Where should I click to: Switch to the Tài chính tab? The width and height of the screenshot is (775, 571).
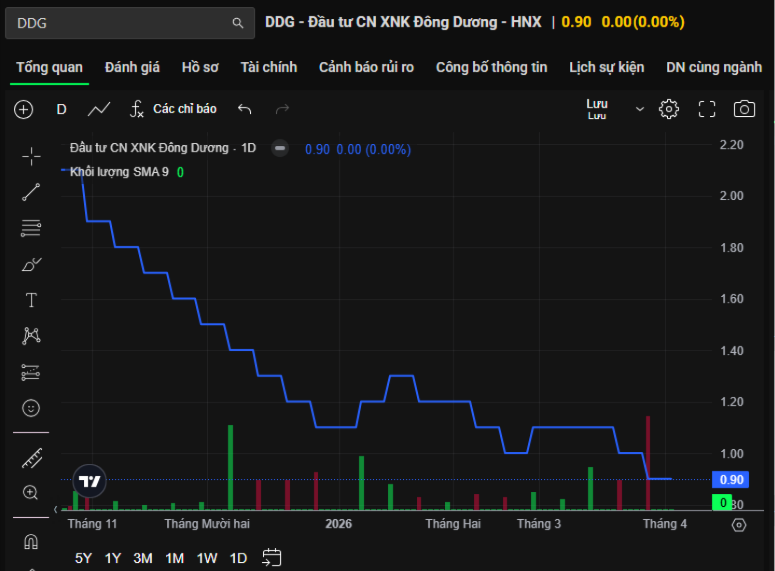click(268, 67)
